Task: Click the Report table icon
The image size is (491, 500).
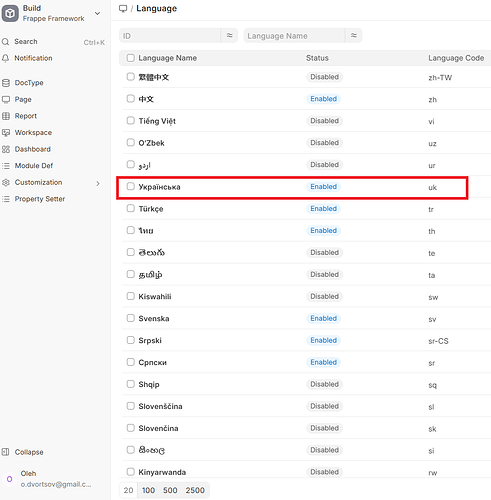Action: [6, 116]
